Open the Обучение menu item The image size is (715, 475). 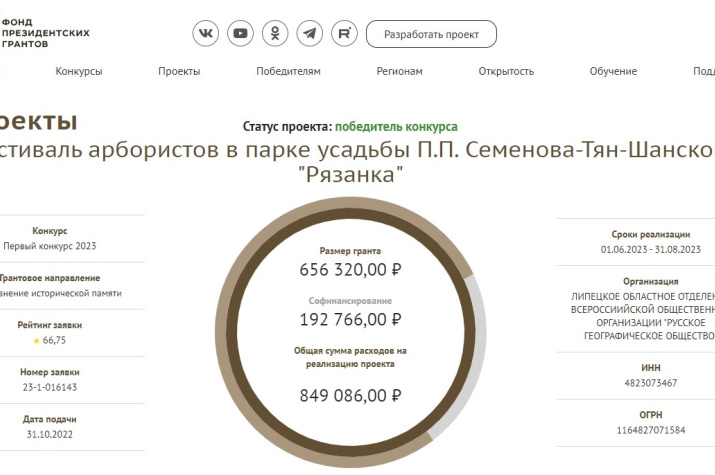click(x=613, y=71)
